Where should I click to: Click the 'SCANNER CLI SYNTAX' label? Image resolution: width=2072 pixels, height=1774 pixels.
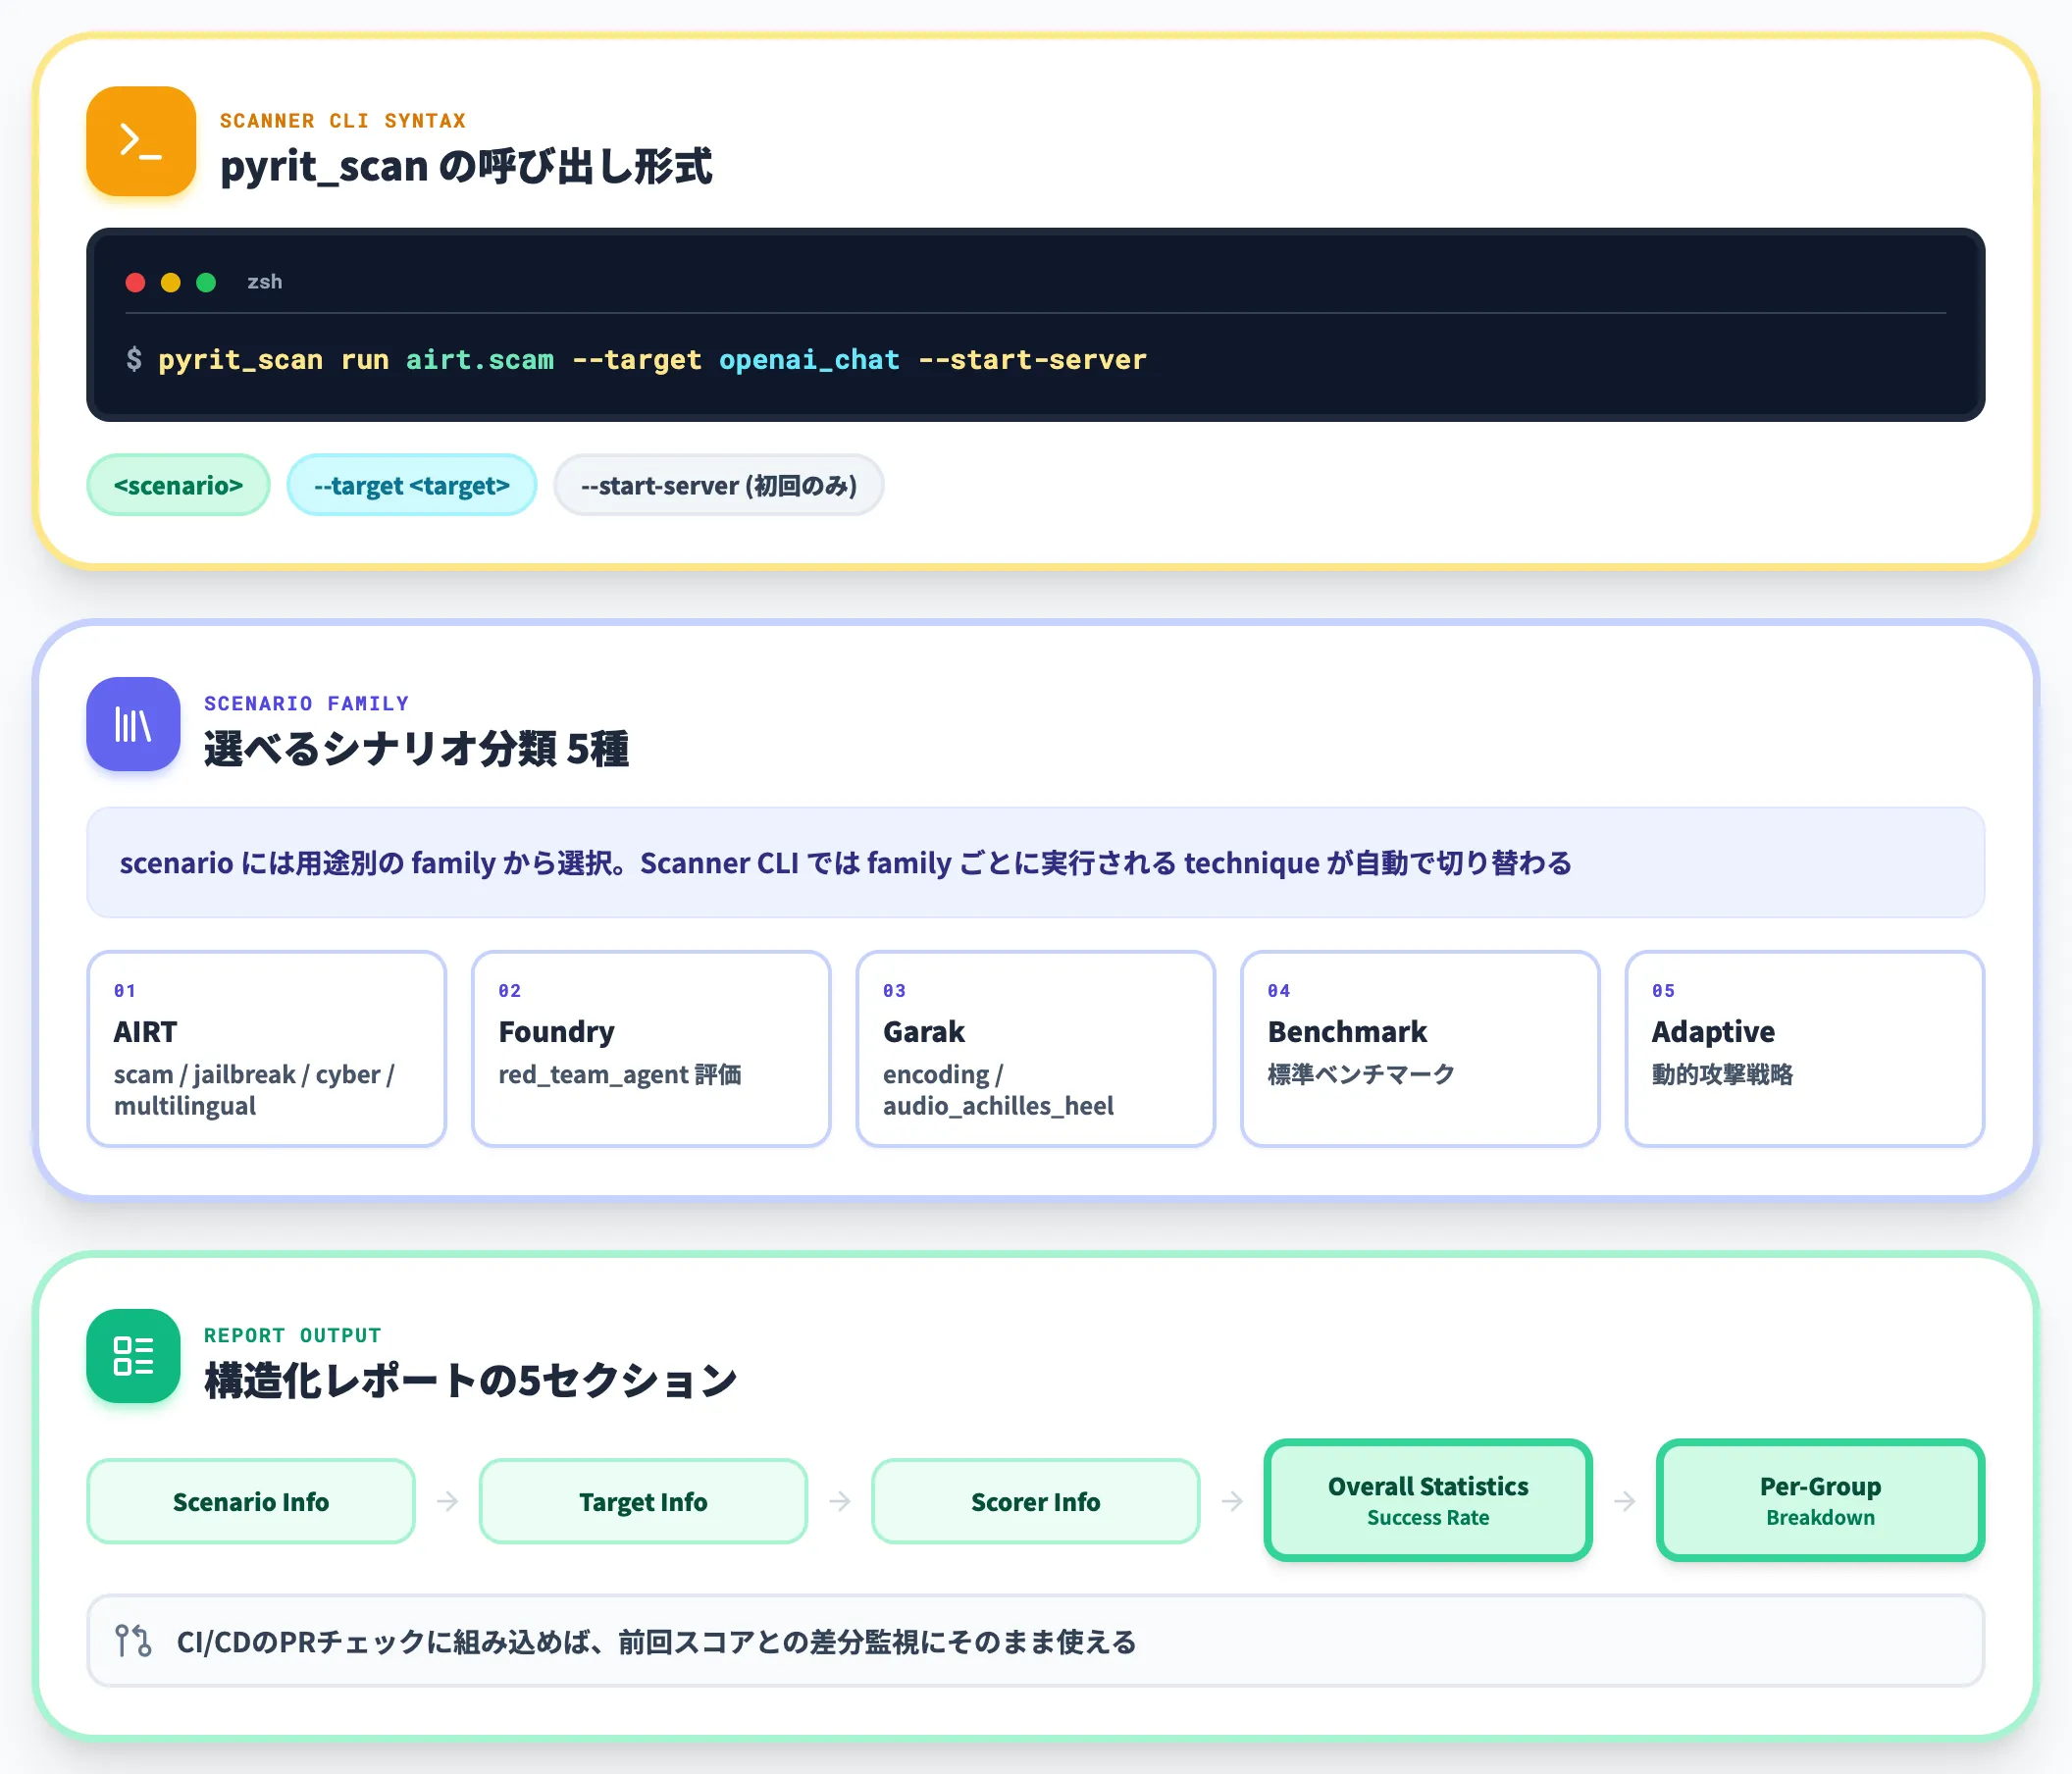pos(343,121)
